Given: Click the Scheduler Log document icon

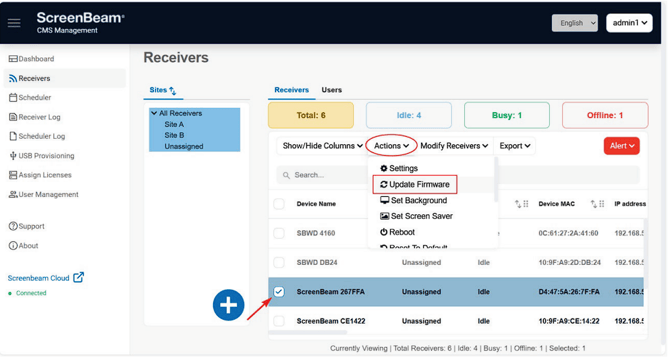Looking at the screenshot, I should pyautogui.click(x=13, y=136).
